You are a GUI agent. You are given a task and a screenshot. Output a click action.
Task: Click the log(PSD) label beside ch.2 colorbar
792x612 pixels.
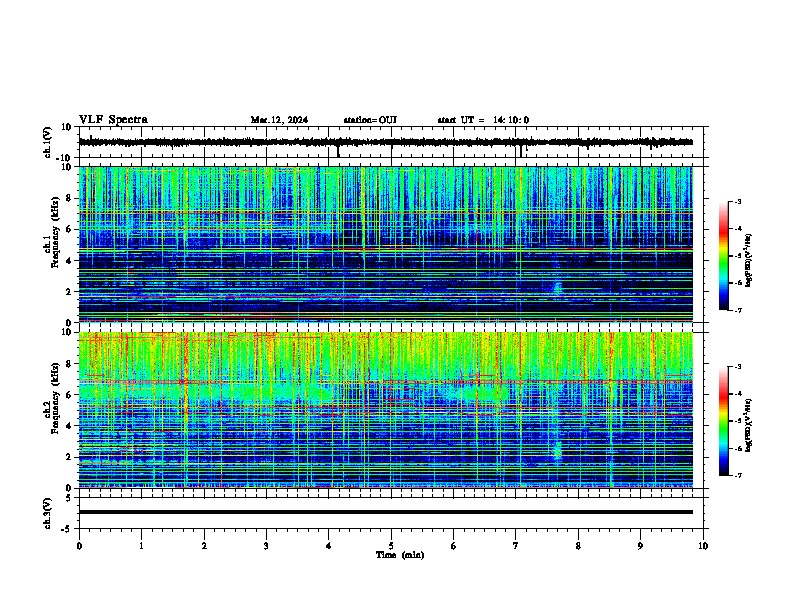pos(749,425)
